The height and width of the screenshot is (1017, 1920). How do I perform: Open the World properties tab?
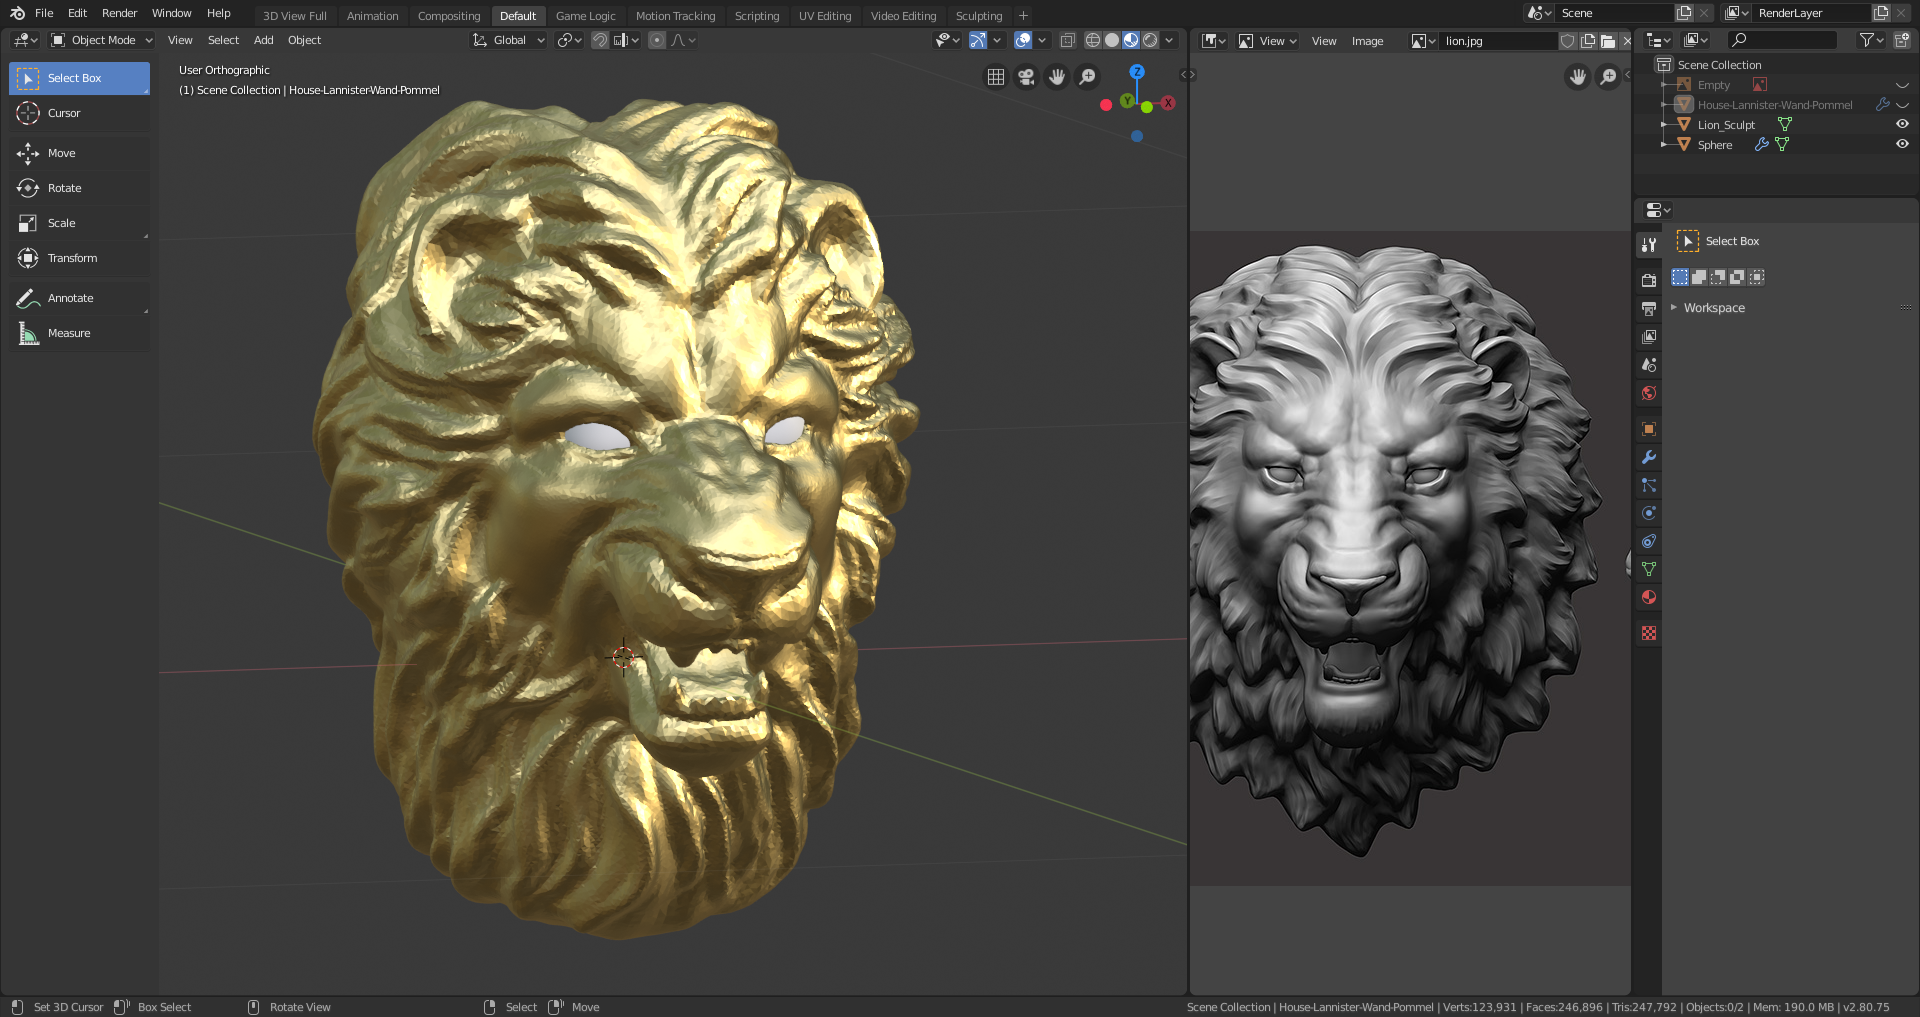[x=1649, y=392]
